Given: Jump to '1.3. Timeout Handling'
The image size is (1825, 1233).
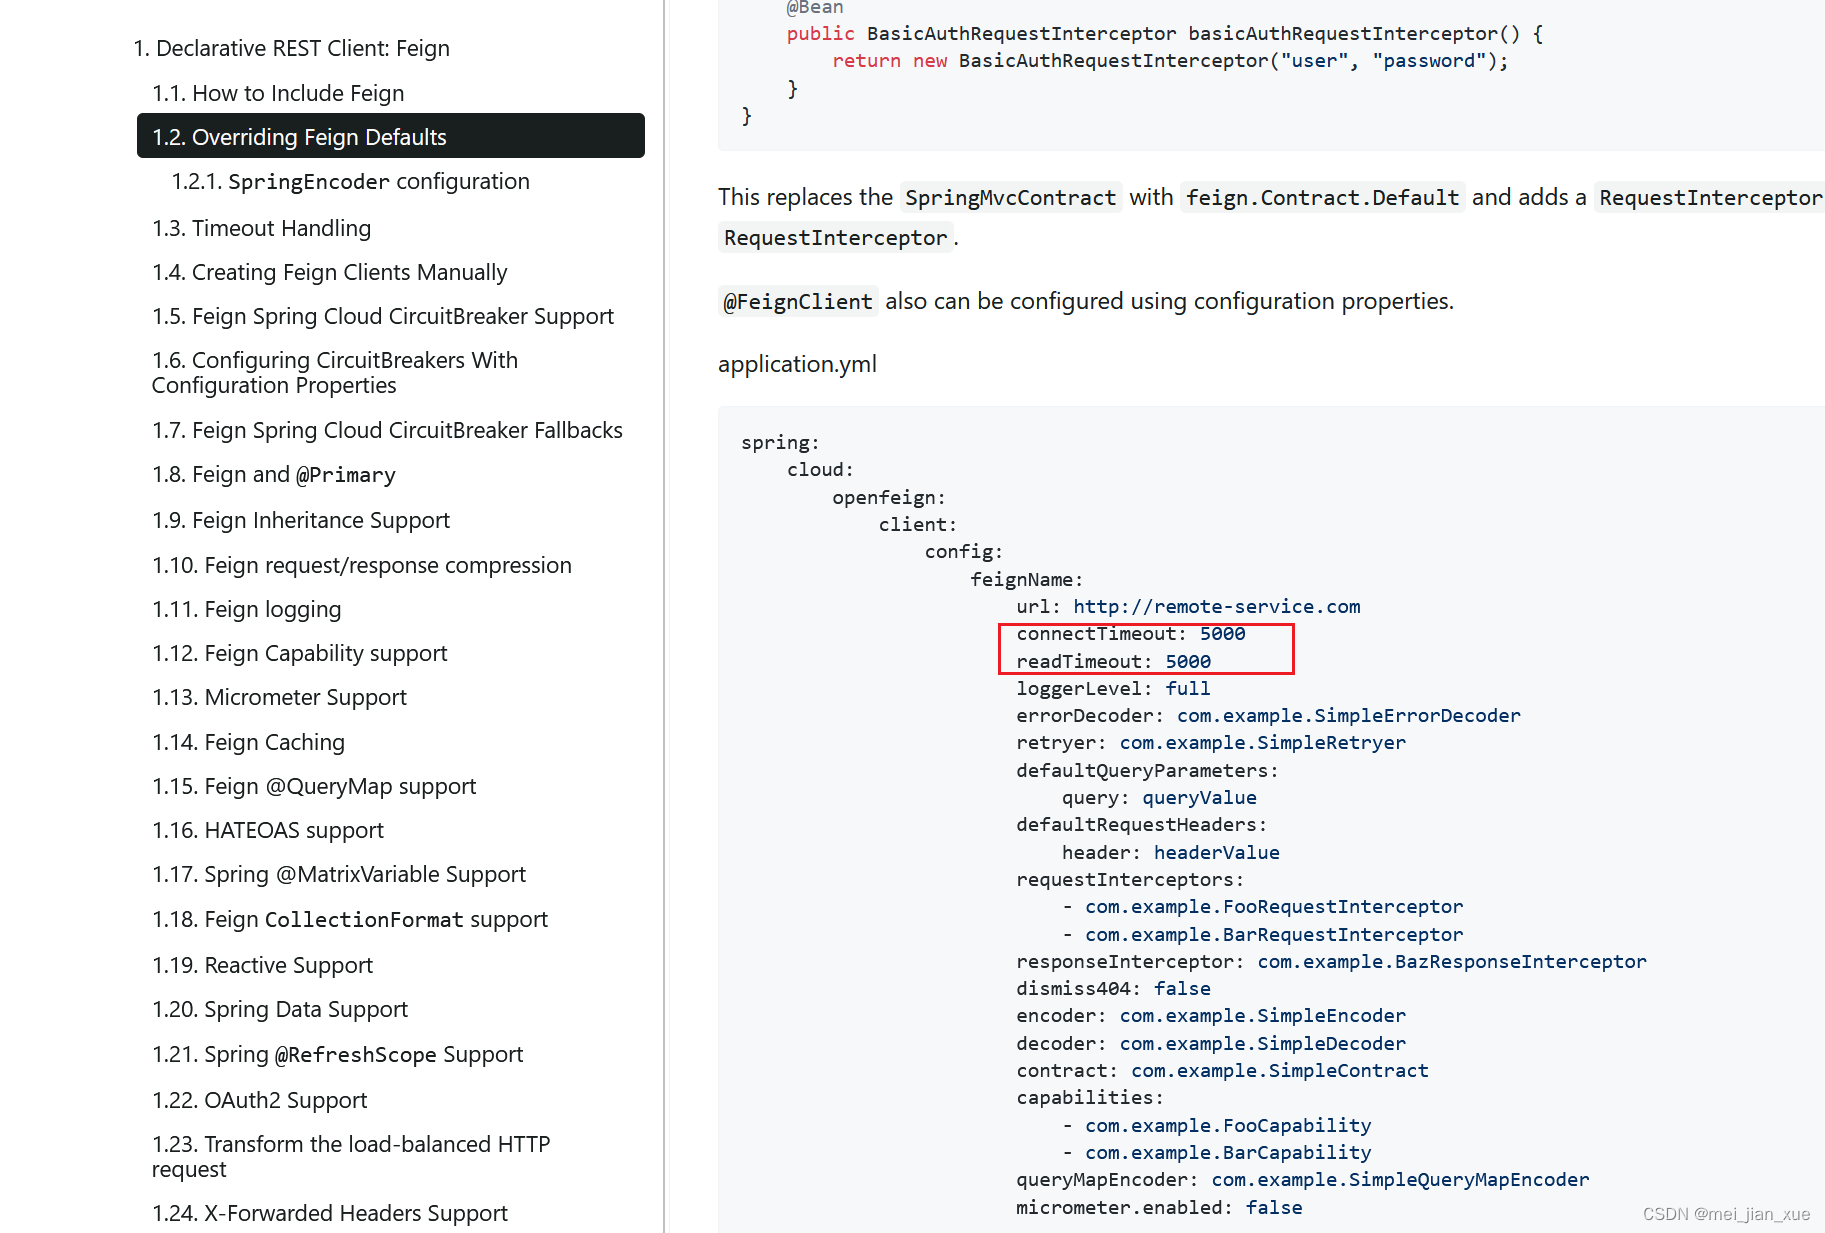Looking at the screenshot, I should [261, 228].
